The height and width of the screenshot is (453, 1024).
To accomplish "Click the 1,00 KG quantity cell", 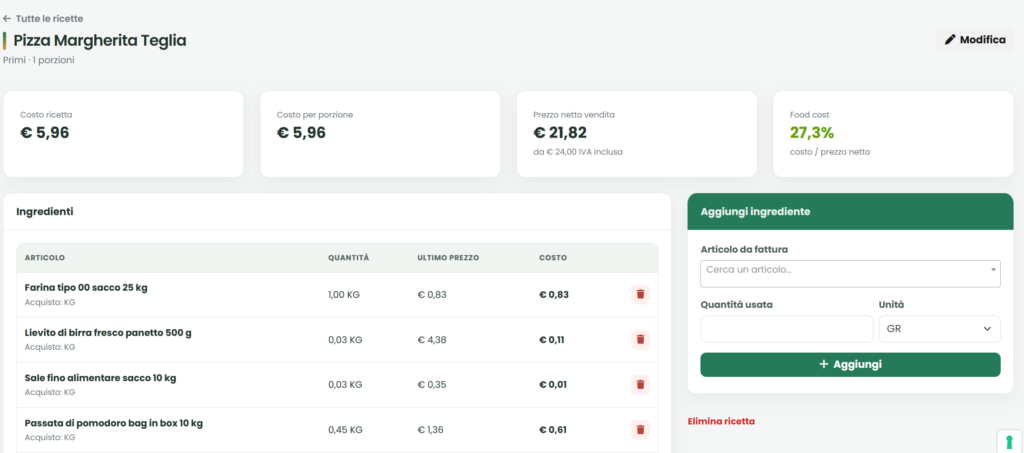I will (344, 294).
